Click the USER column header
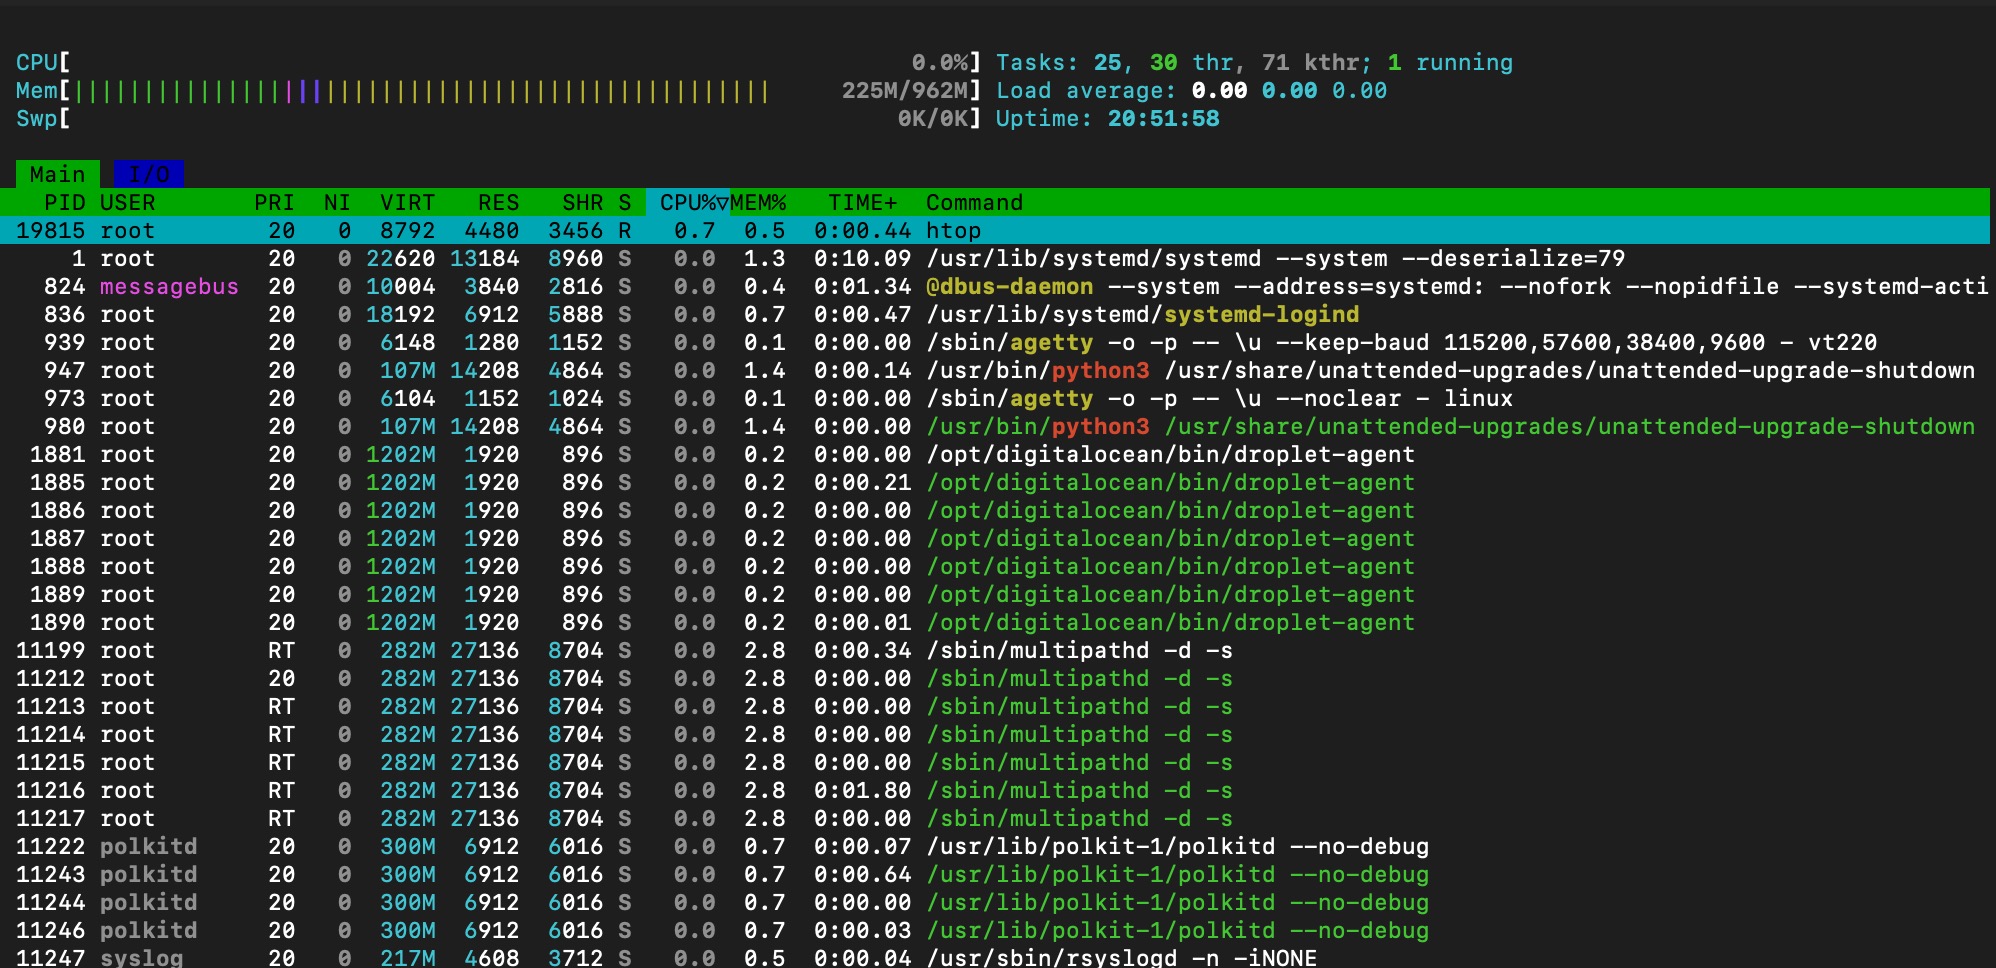Viewport: 1996px width, 968px height. [127, 203]
